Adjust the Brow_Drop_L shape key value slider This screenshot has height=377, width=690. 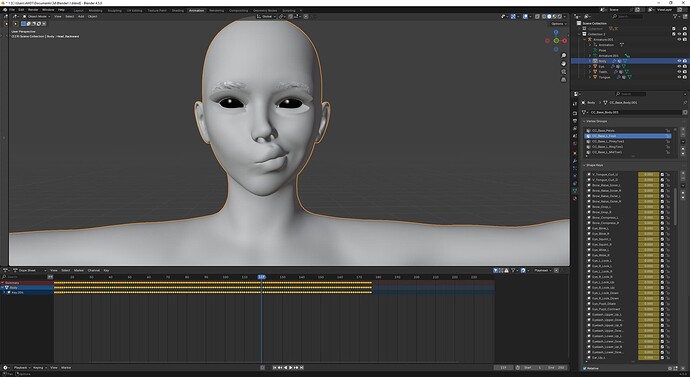point(648,207)
